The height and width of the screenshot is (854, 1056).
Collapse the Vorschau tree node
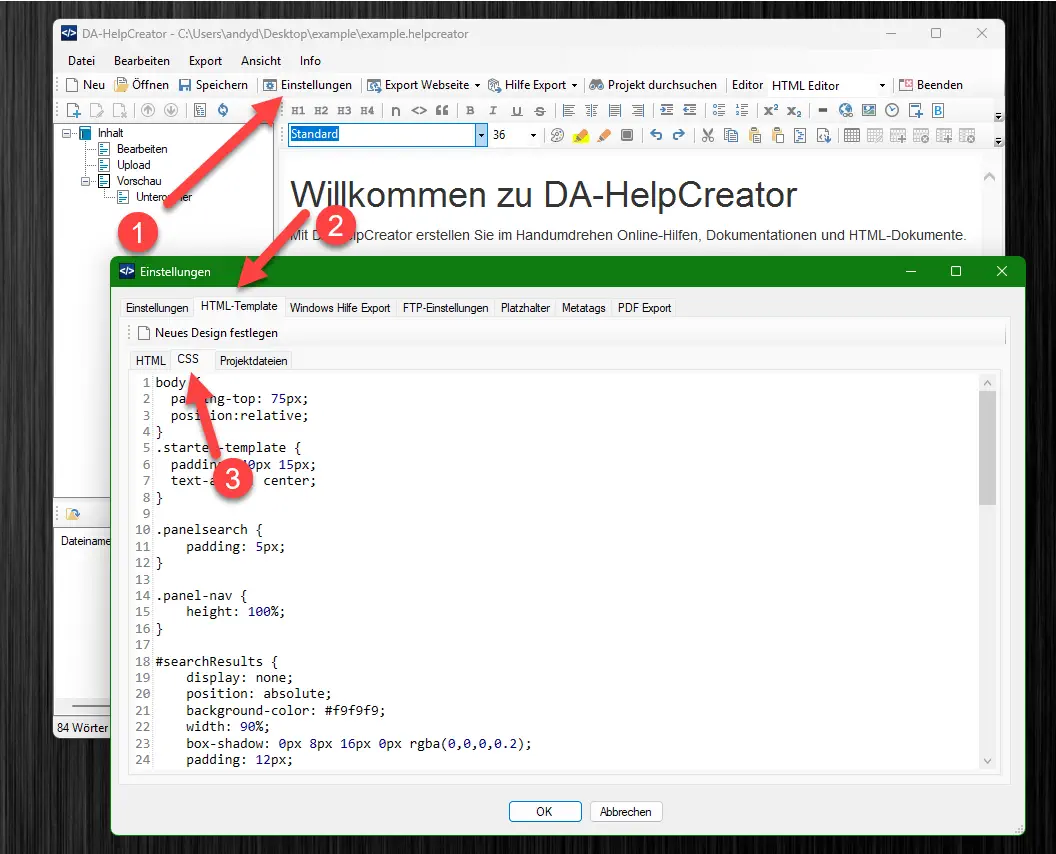click(x=87, y=181)
